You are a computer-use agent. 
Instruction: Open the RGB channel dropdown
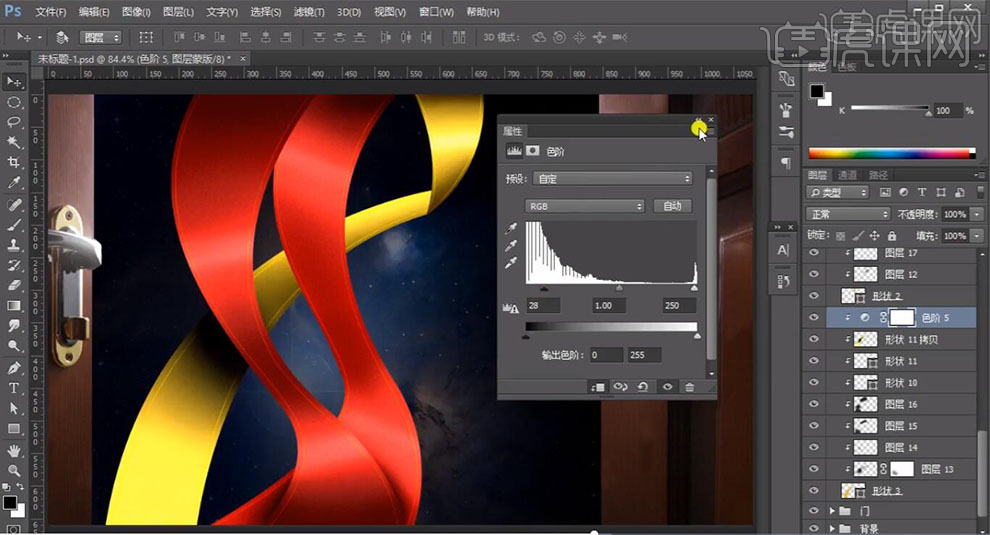[585, 206]
